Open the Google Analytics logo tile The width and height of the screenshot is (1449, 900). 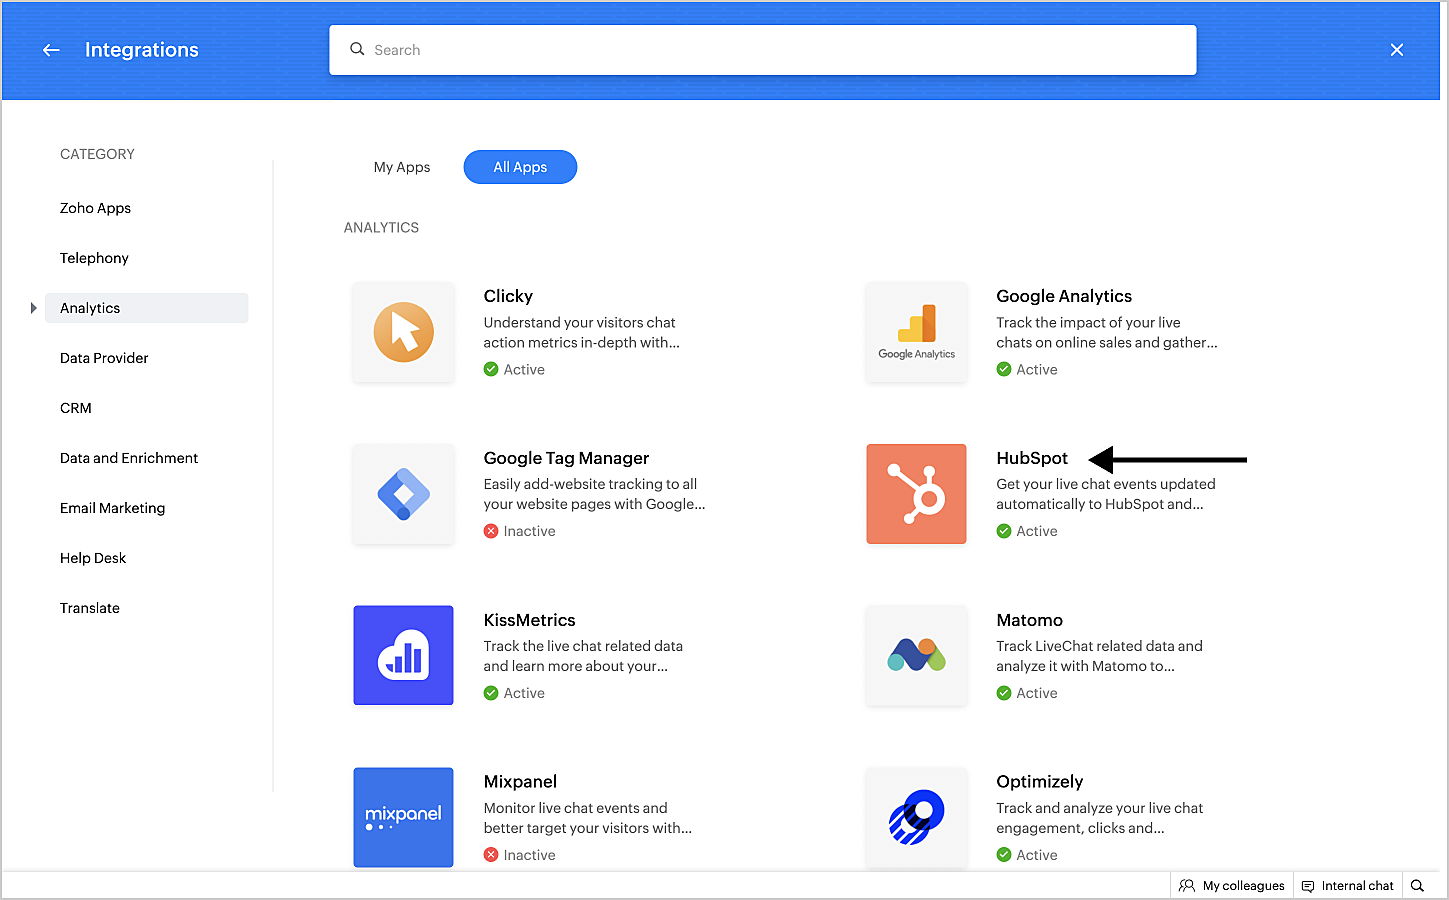pos(917,332)
